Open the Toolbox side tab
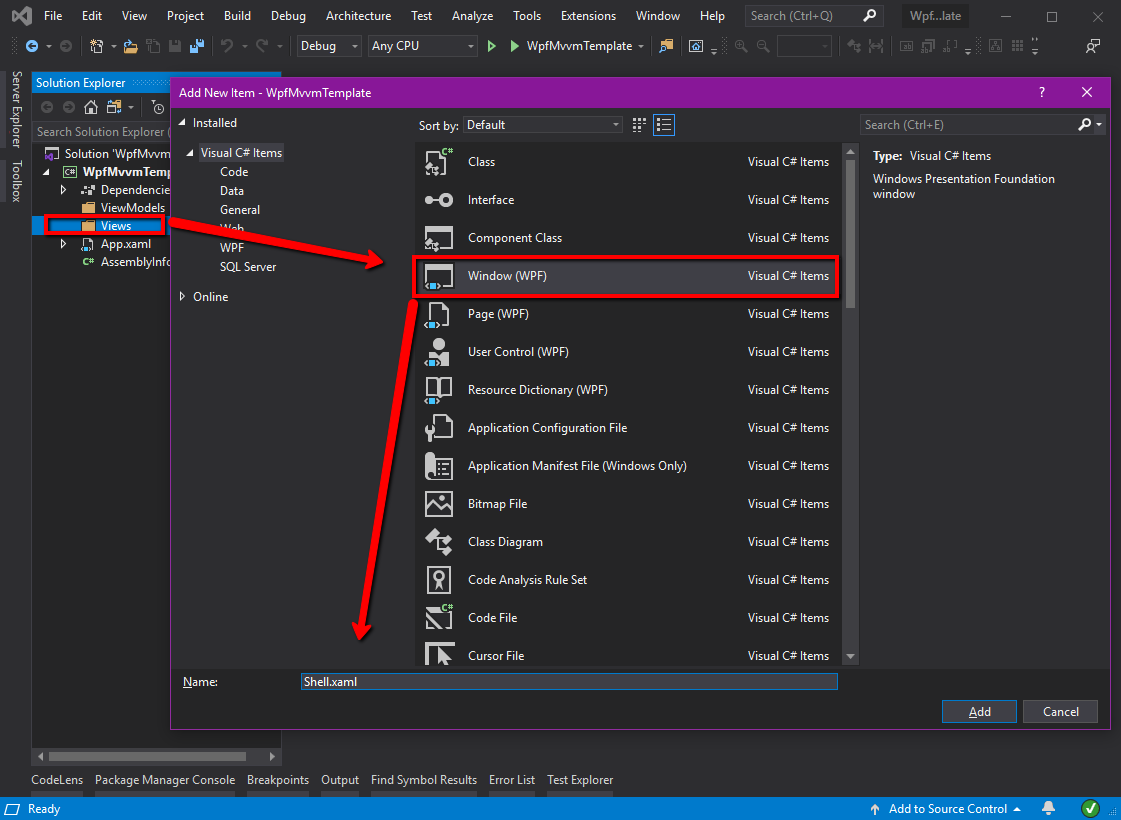Viewport: 1121px width, 820px height. pyautogui.click(x=16, y=181)
